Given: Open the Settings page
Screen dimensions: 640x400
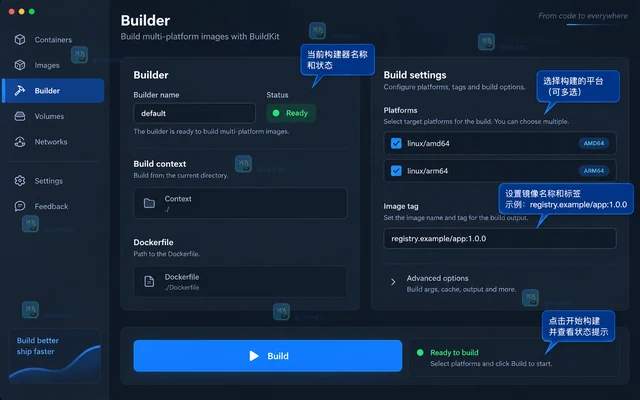Looking at the screenshot, I should [x=53, y=180].
